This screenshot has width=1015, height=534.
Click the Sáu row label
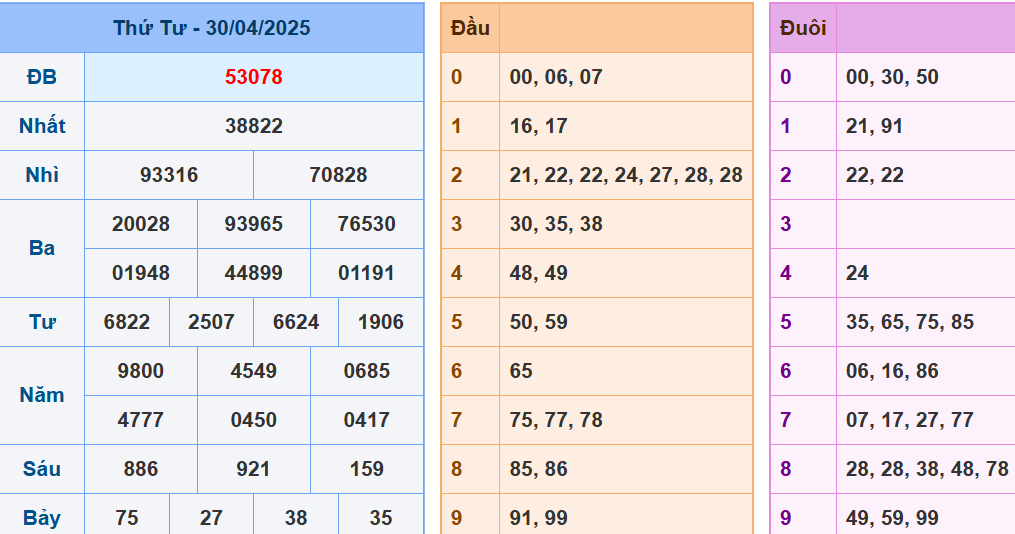click(42, 469)
